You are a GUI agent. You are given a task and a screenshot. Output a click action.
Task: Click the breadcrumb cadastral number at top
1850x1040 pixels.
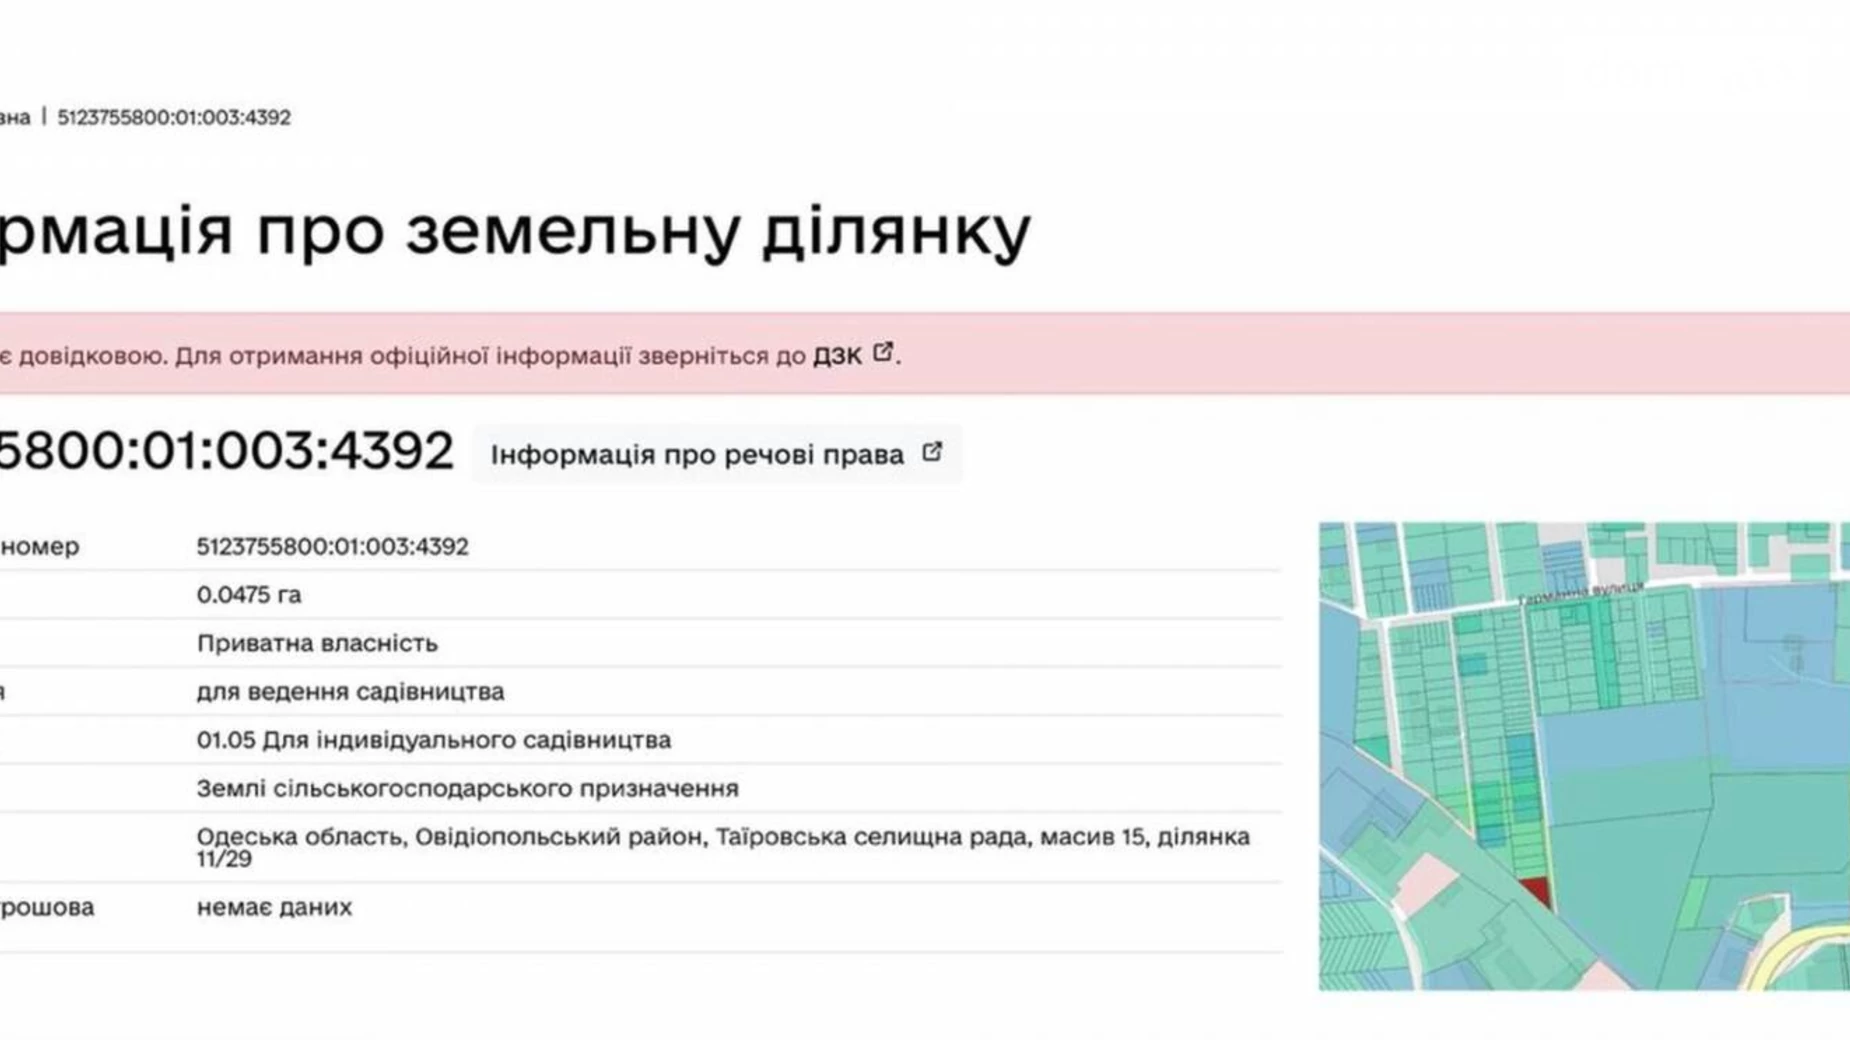(174, 117)
